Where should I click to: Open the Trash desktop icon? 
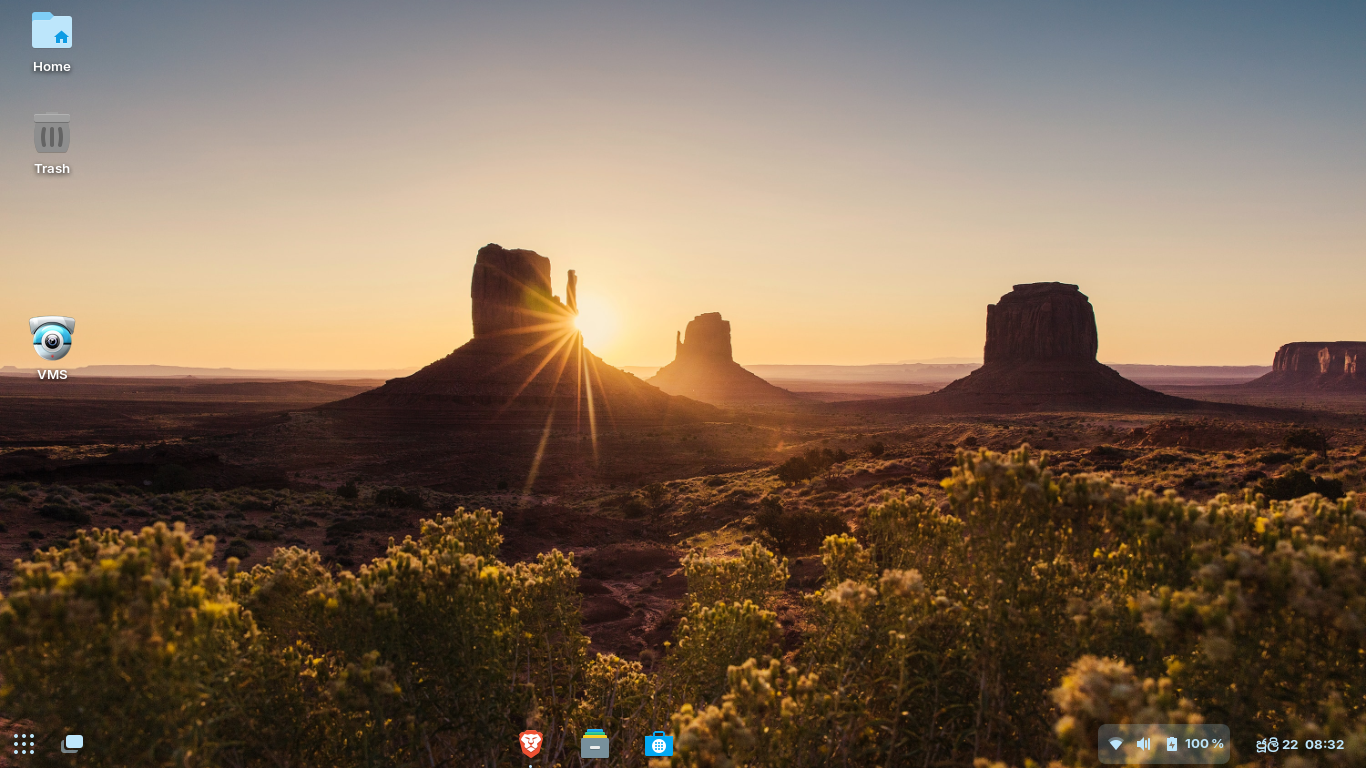[52, 133]
